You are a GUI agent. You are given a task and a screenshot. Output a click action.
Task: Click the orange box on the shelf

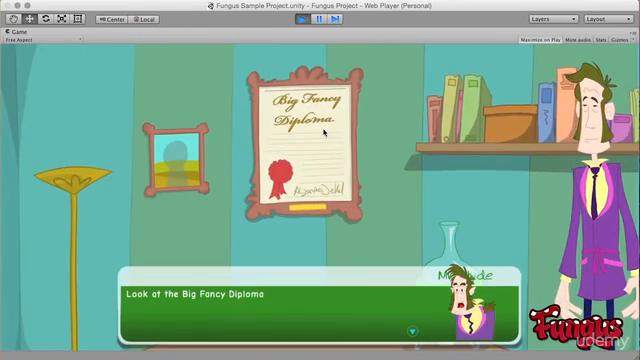click(510, 124)
